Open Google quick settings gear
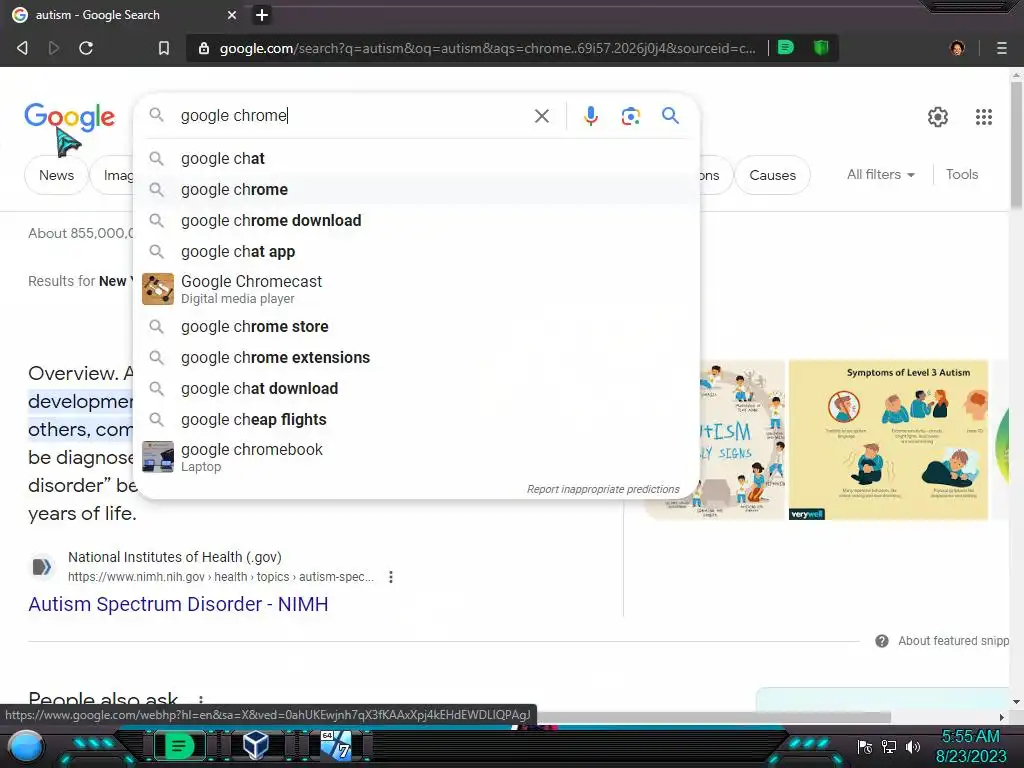 [x=938, y=117]
